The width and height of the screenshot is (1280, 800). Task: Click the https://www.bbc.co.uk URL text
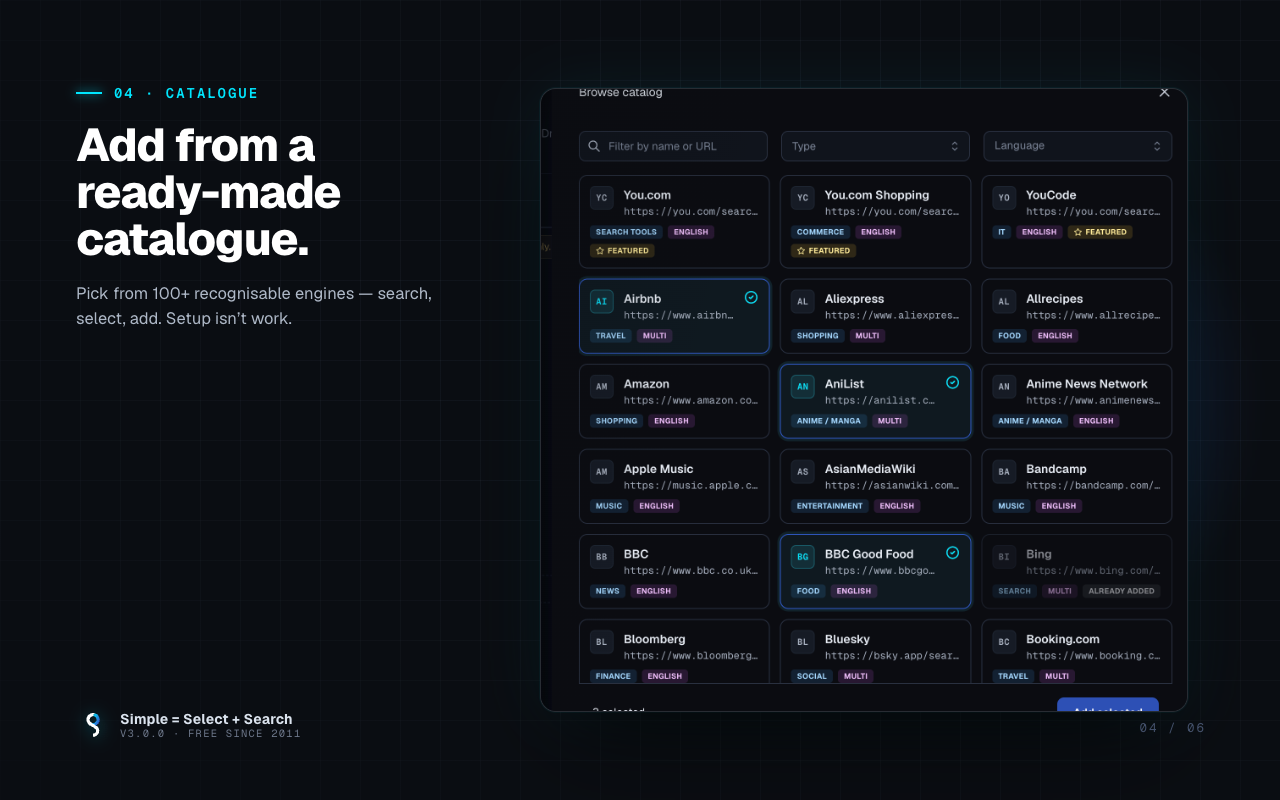click(x=691, y=571)
